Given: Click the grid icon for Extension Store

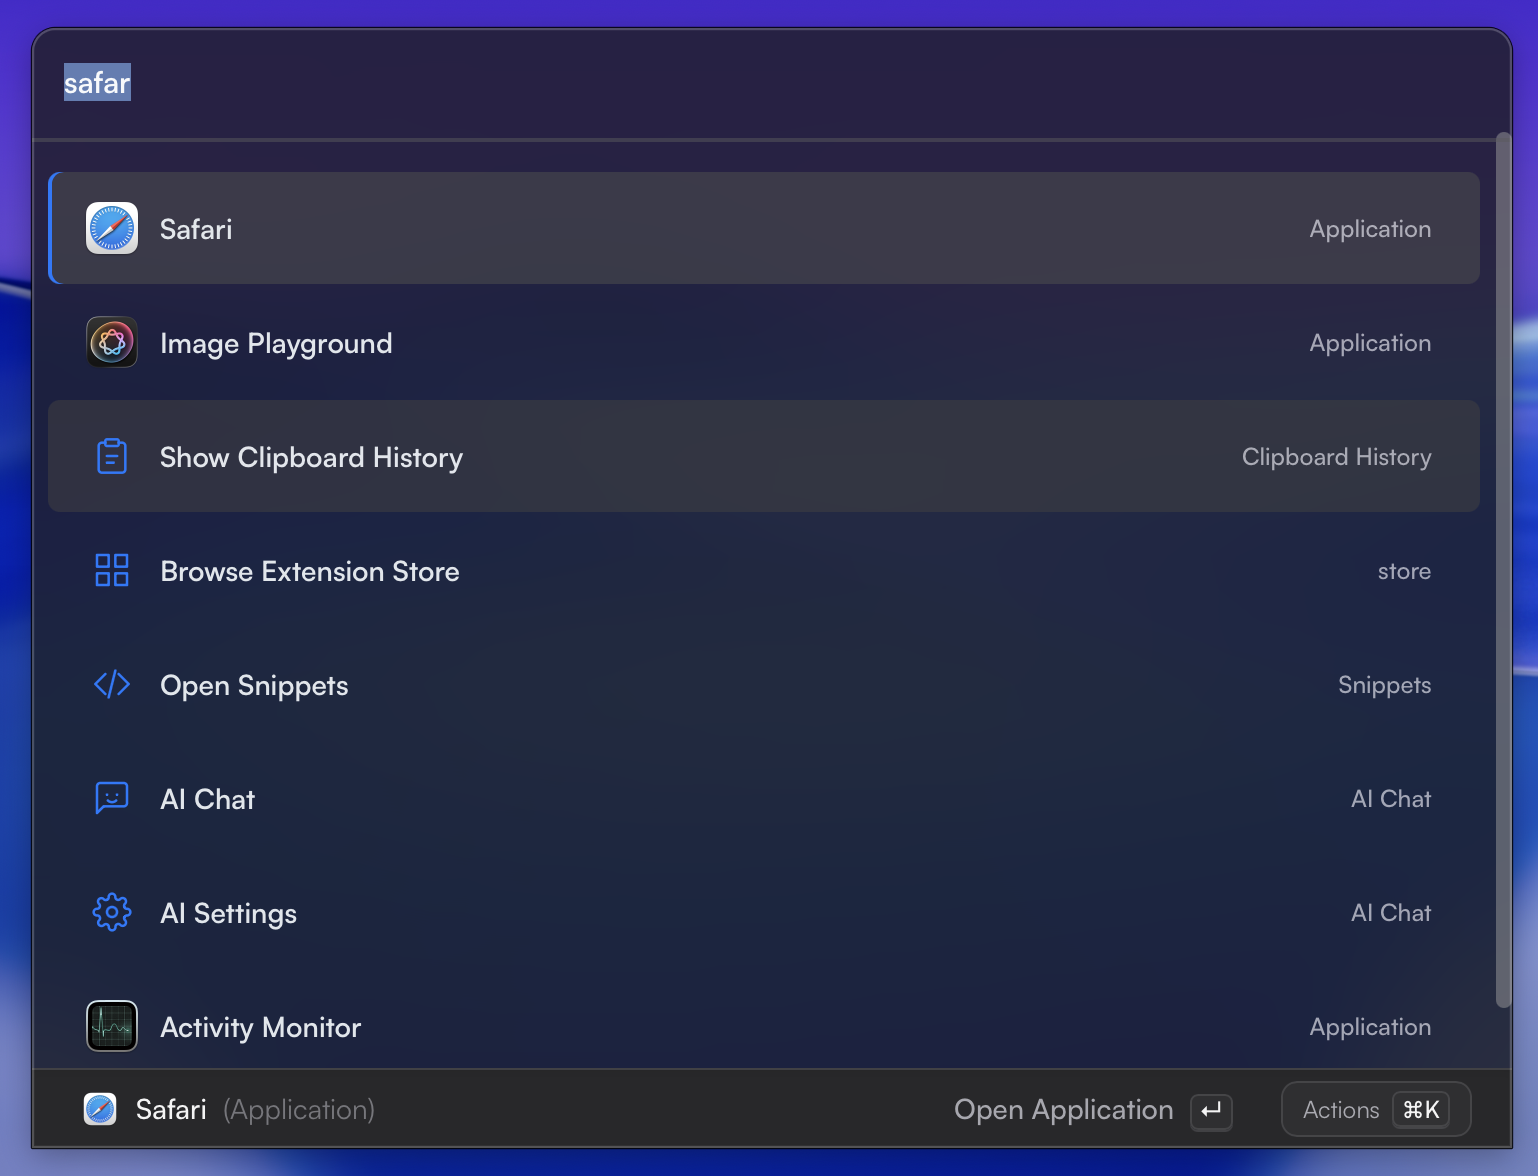Looking at the screenshot, I should pos(112,571).
